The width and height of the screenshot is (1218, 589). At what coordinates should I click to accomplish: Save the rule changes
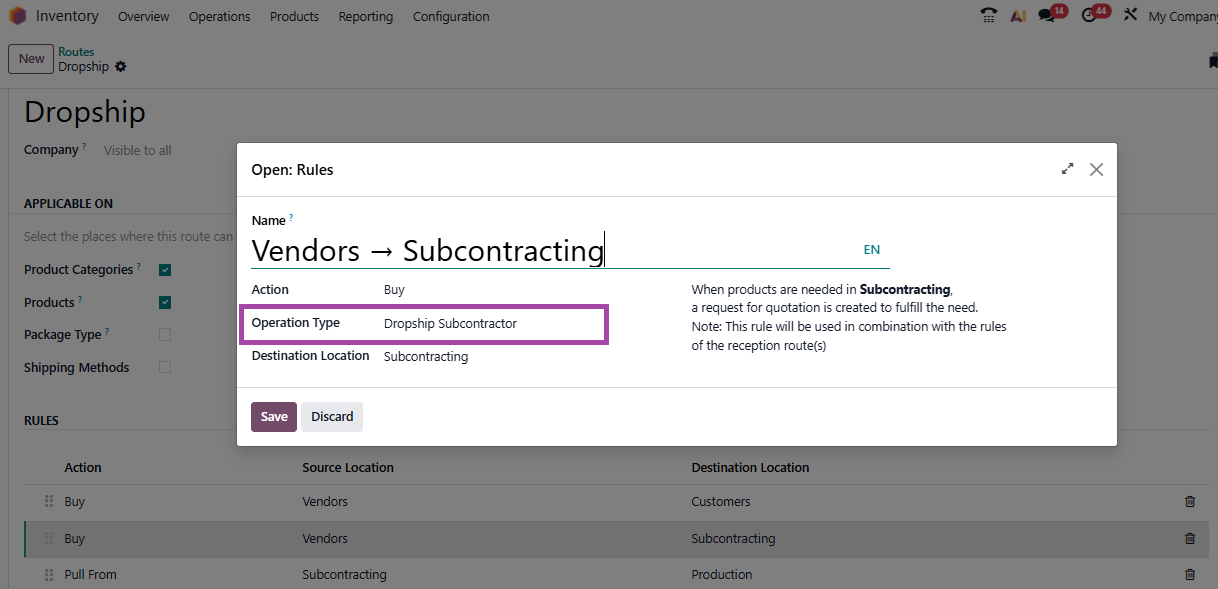273,417
